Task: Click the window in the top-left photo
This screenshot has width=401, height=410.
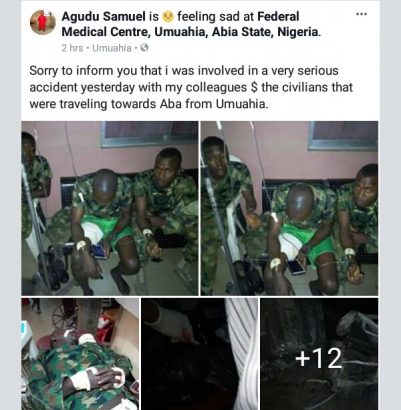Action: coord(149,134)
